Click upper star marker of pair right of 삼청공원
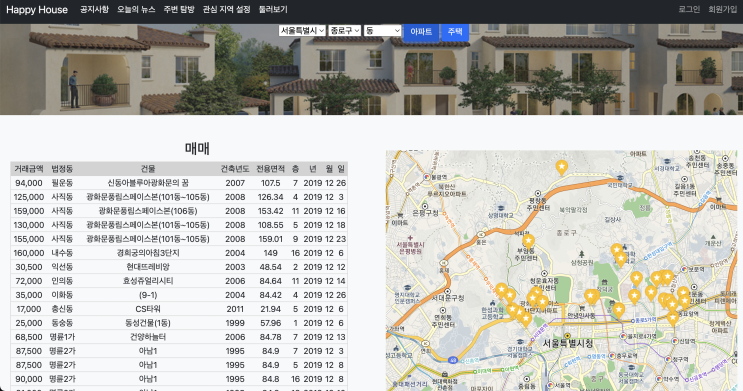 pos(616,250)
